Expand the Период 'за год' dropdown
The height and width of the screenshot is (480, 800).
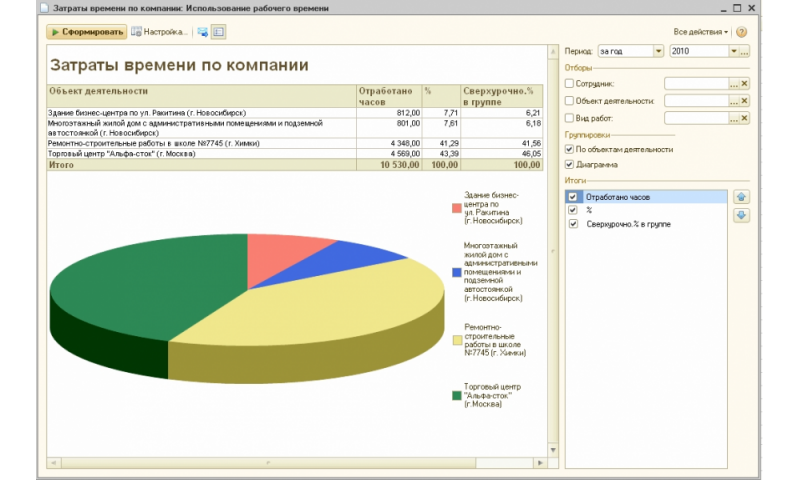tap(658, 50)
